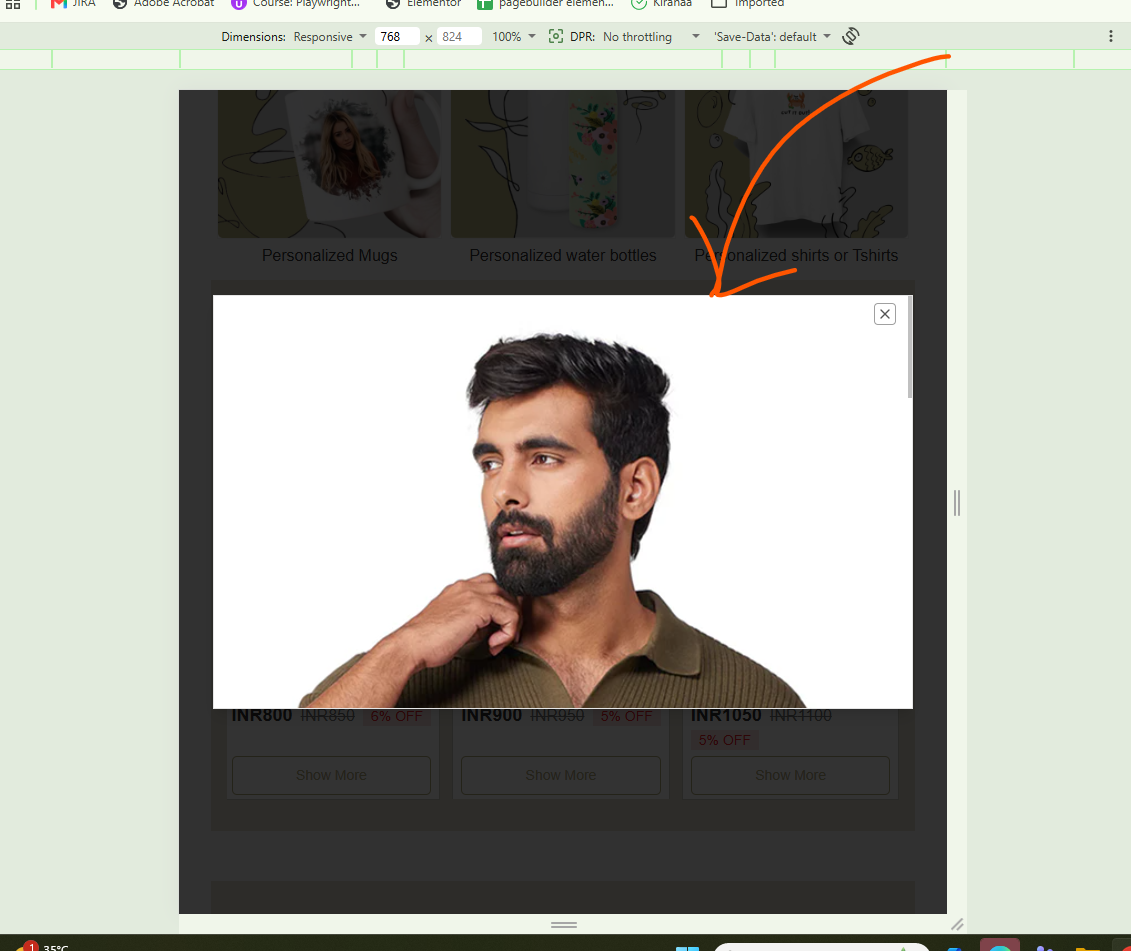The height and width of the screenshot is (951, 1131).
Task: Open the device toolbar three-dot menu
Action: 1111,36
